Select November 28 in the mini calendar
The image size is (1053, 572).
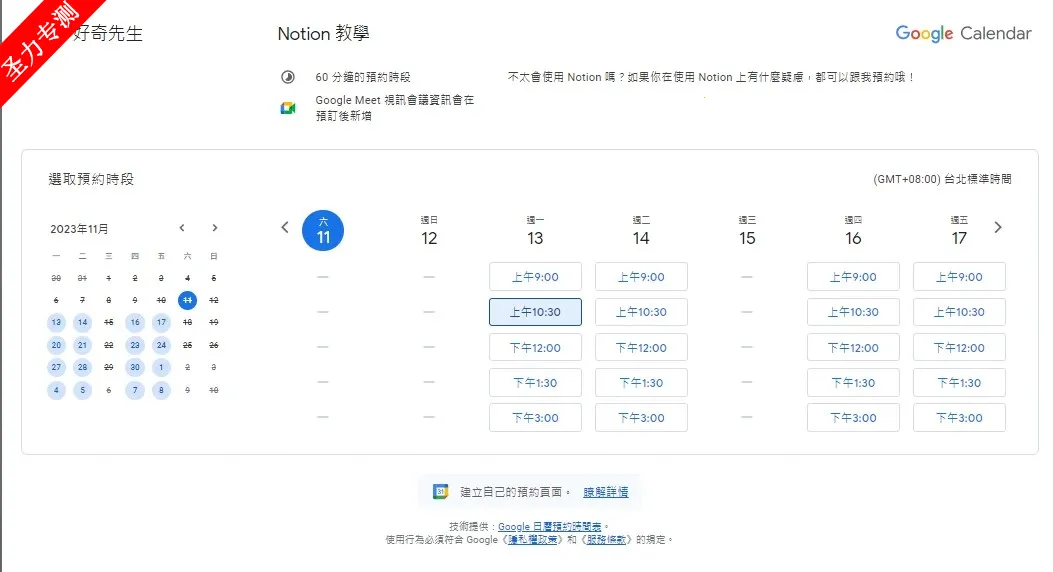[83, 367]
